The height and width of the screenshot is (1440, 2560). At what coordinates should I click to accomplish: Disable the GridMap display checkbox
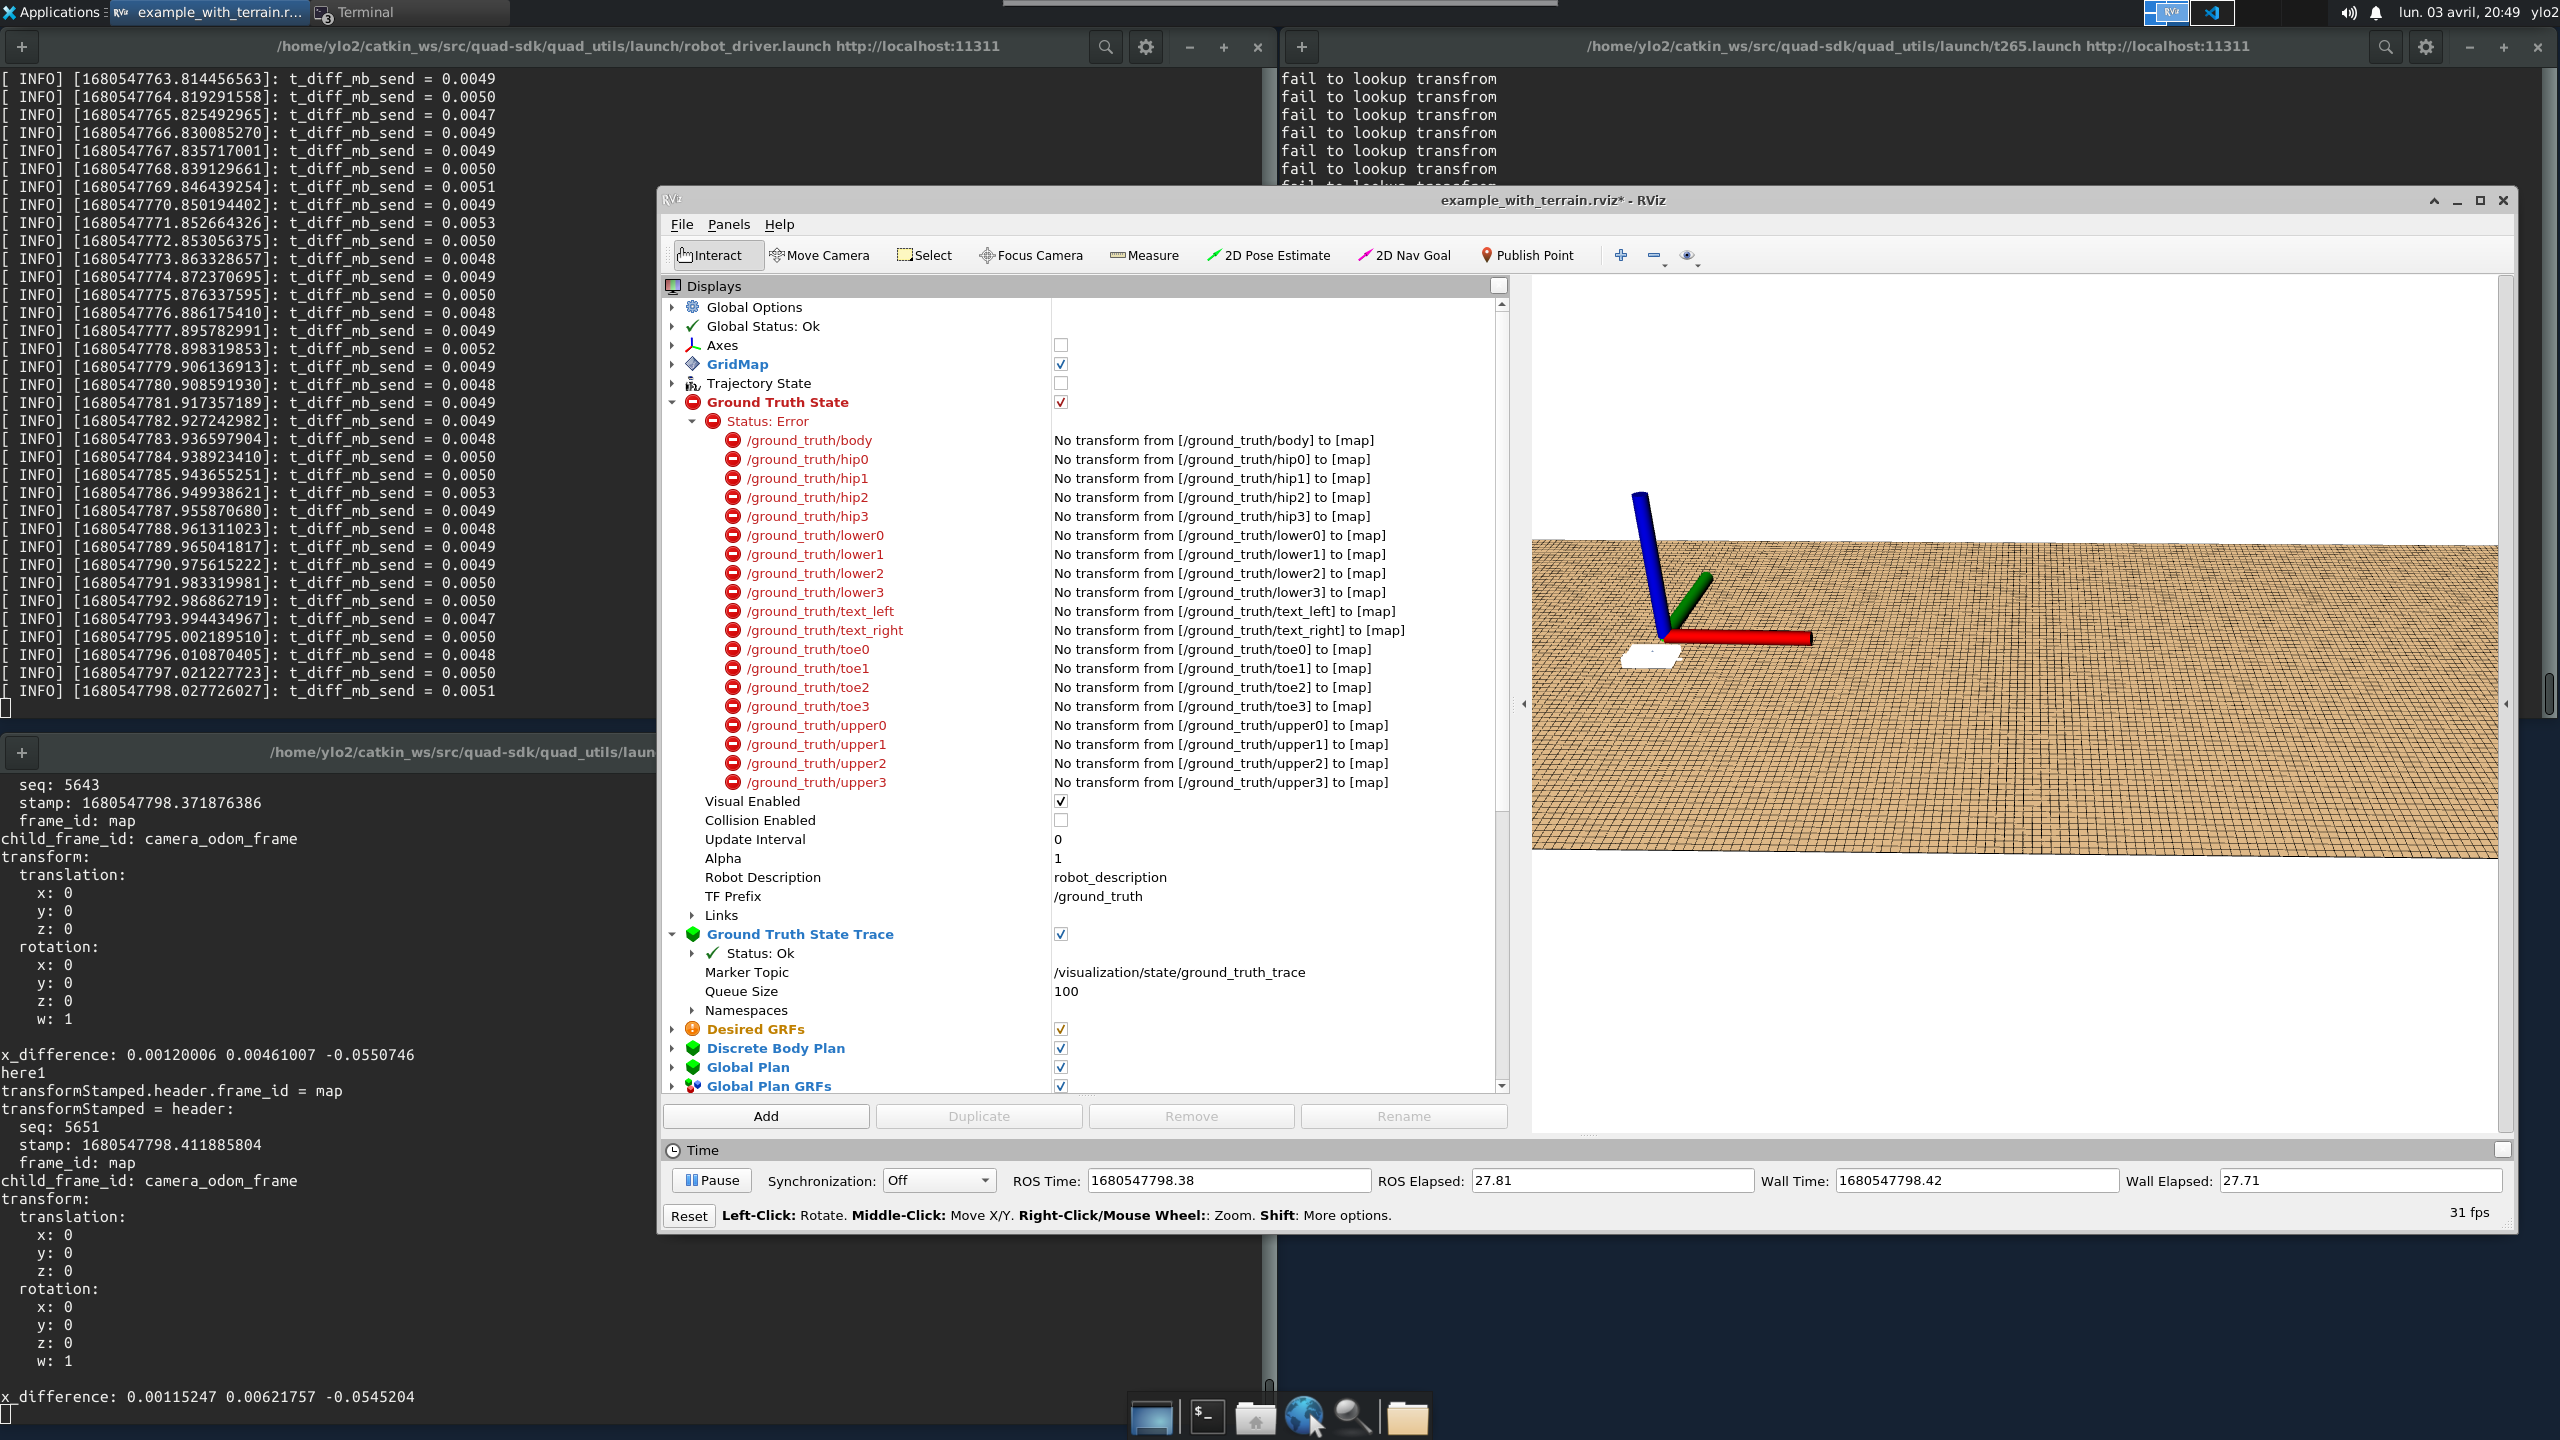1060,364
